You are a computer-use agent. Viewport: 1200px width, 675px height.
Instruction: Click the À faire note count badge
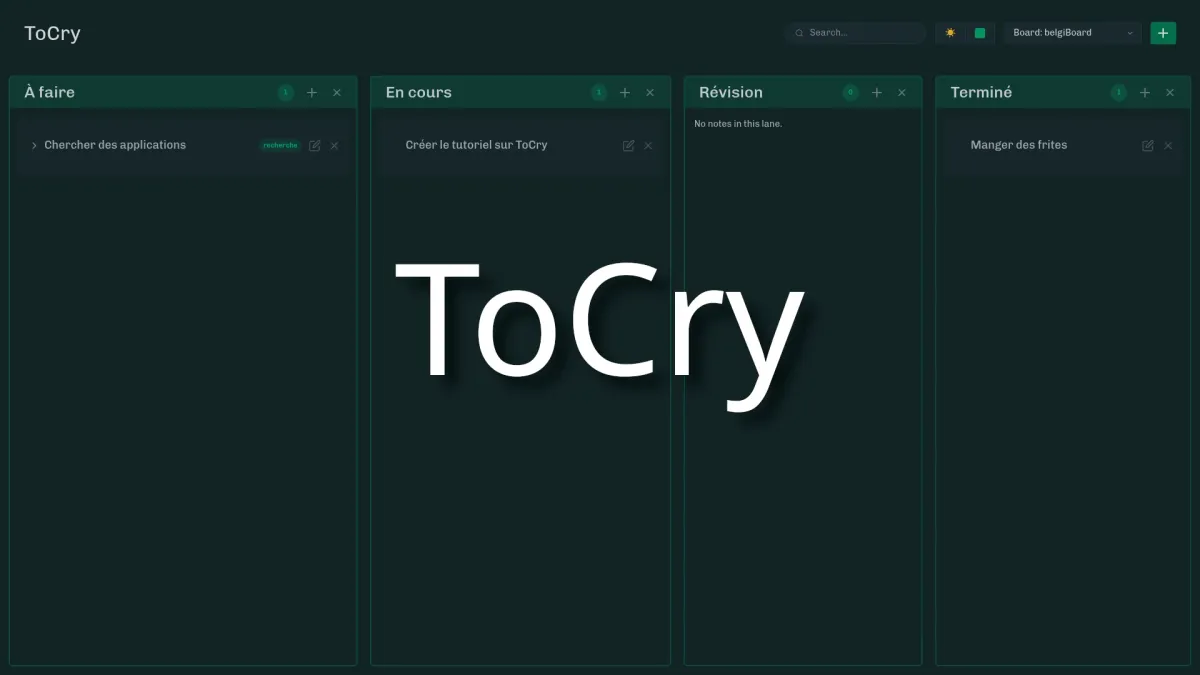point(286,93)
